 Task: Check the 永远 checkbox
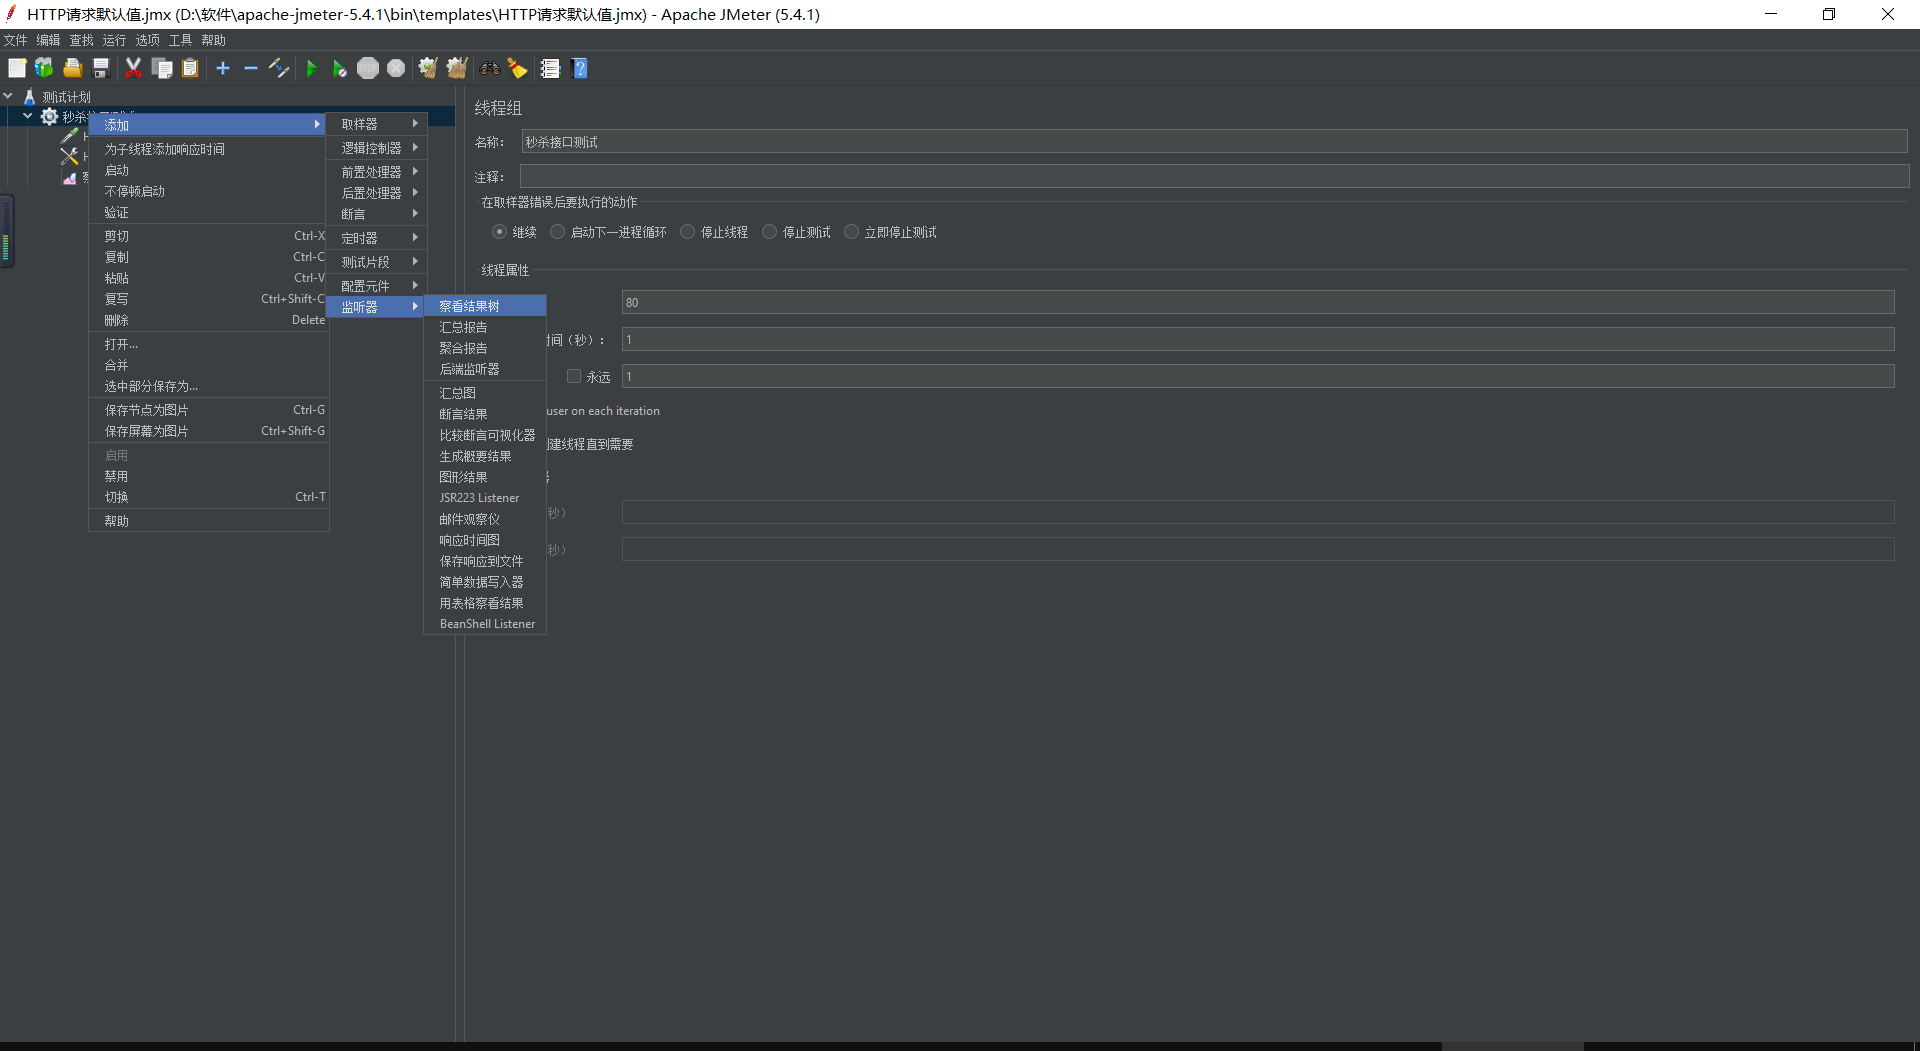573,376
